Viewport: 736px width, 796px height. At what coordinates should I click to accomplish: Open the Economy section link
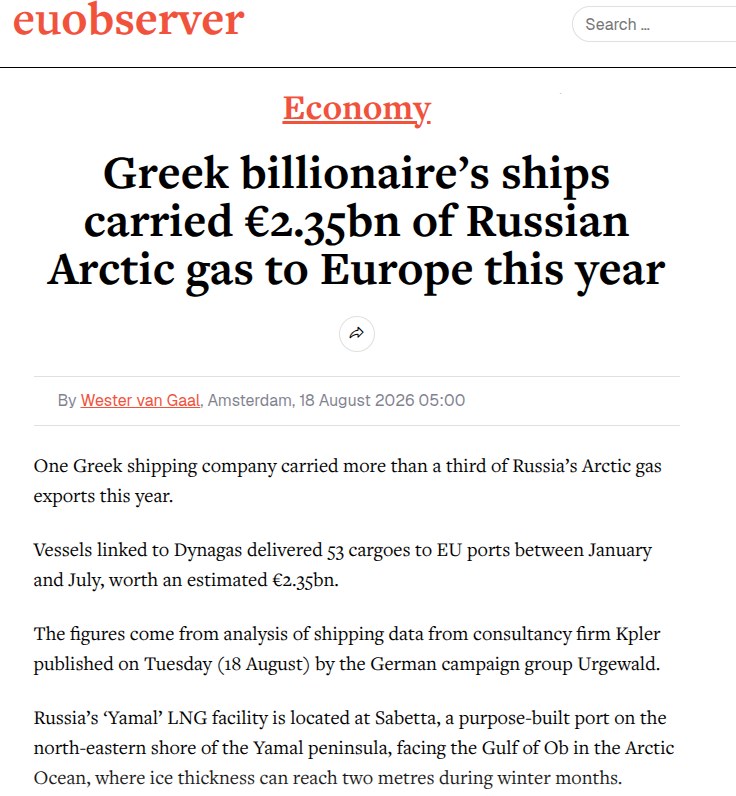point(357,108)
